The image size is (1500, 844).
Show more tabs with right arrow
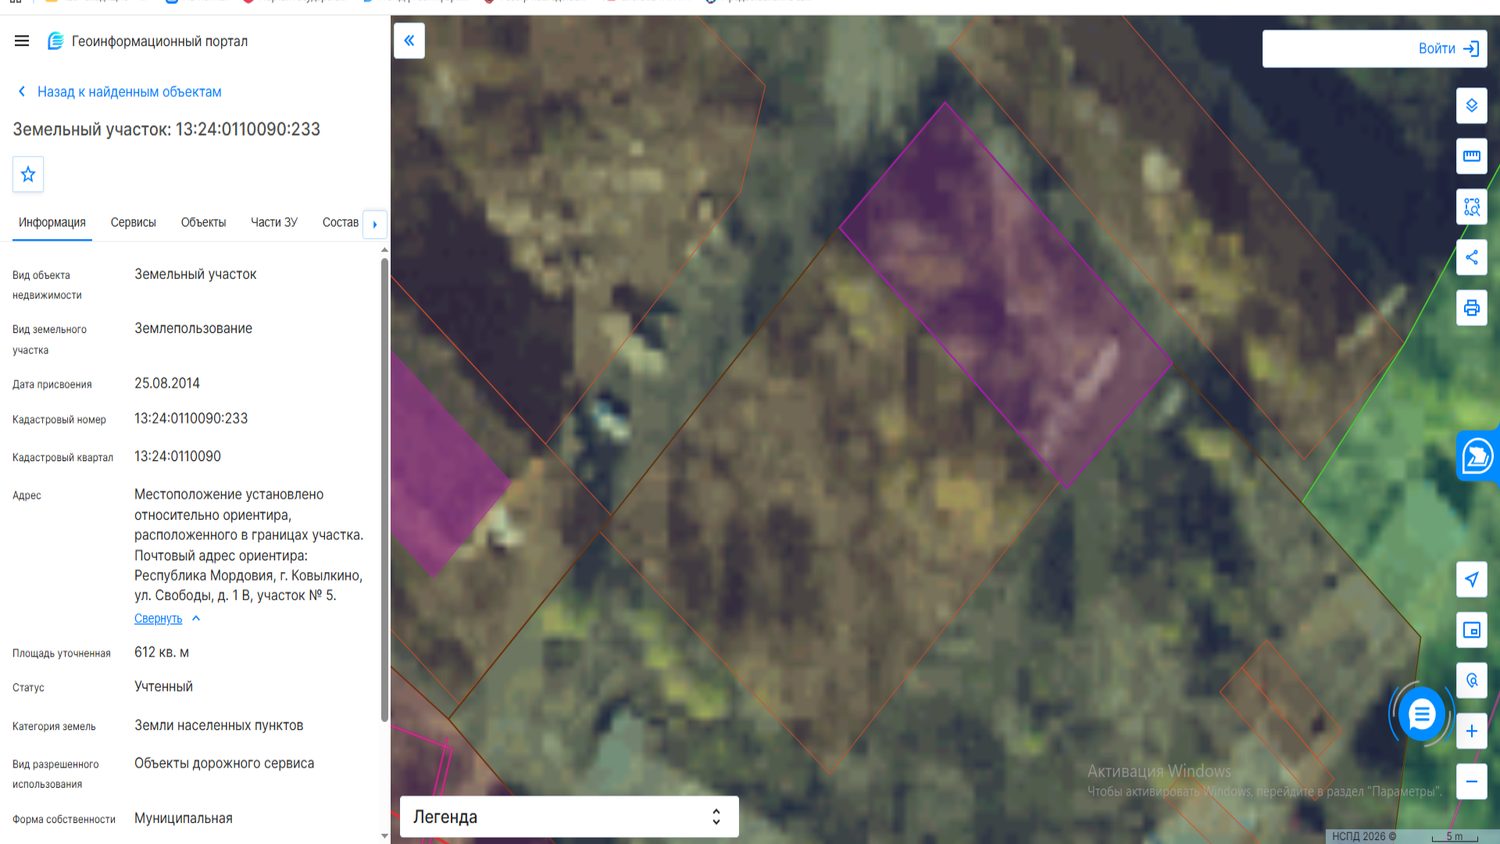[x=375, y=224]
